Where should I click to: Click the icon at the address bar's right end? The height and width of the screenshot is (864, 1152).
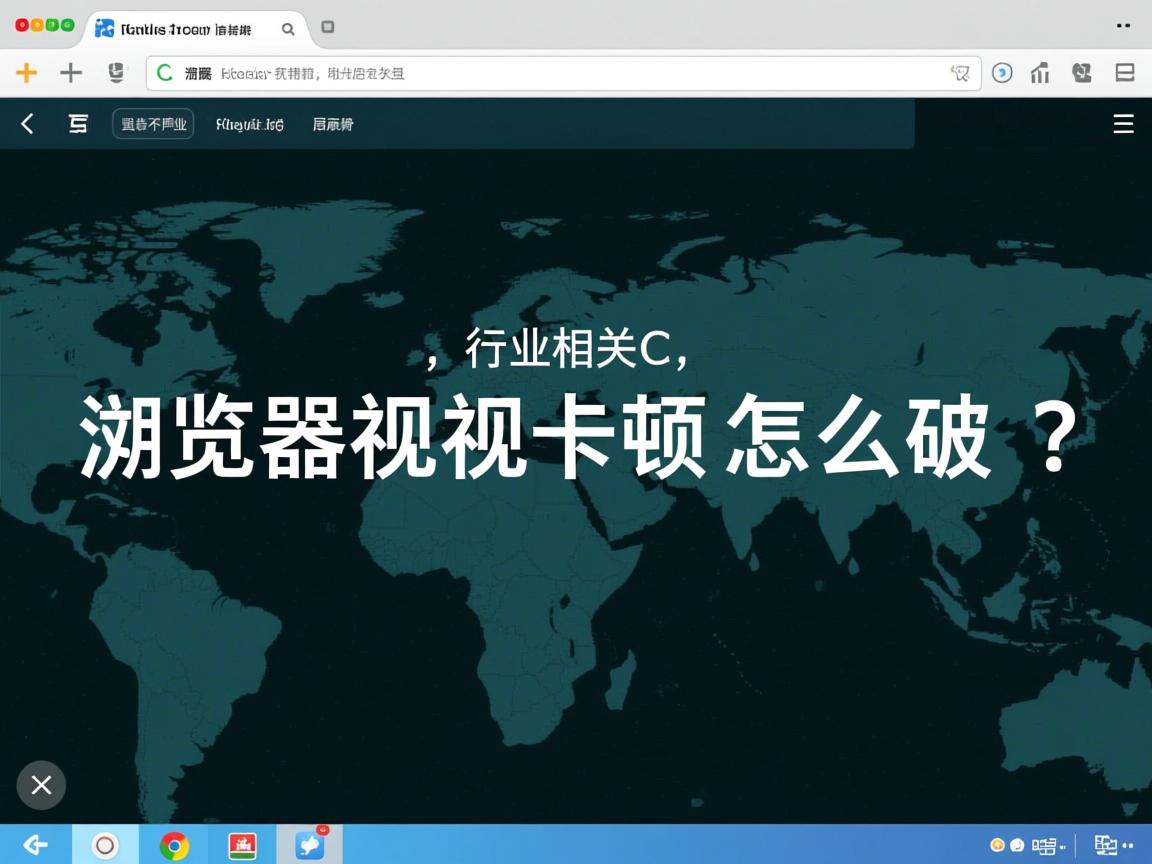click(x=960, y=73)
